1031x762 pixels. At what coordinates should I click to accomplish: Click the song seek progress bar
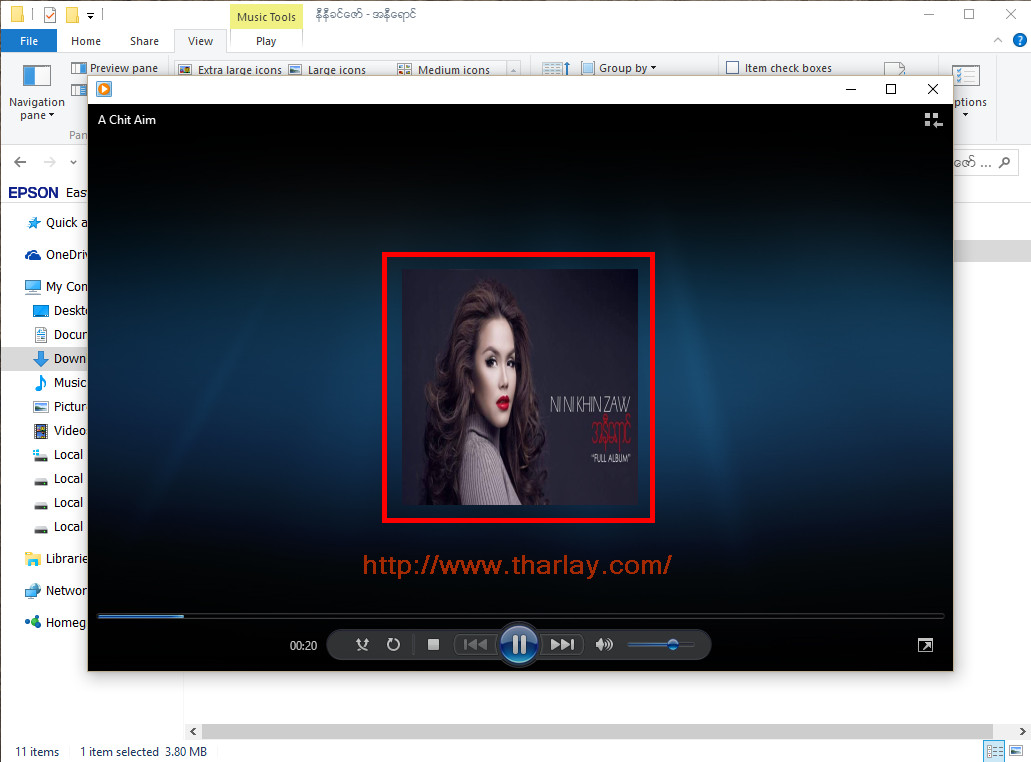(x=520, y=616)
